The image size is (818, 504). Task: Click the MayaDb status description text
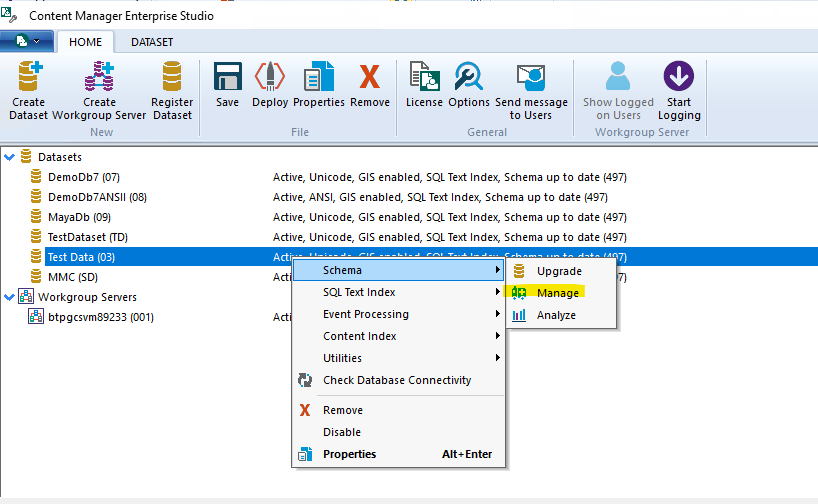(x=450, y=217)
